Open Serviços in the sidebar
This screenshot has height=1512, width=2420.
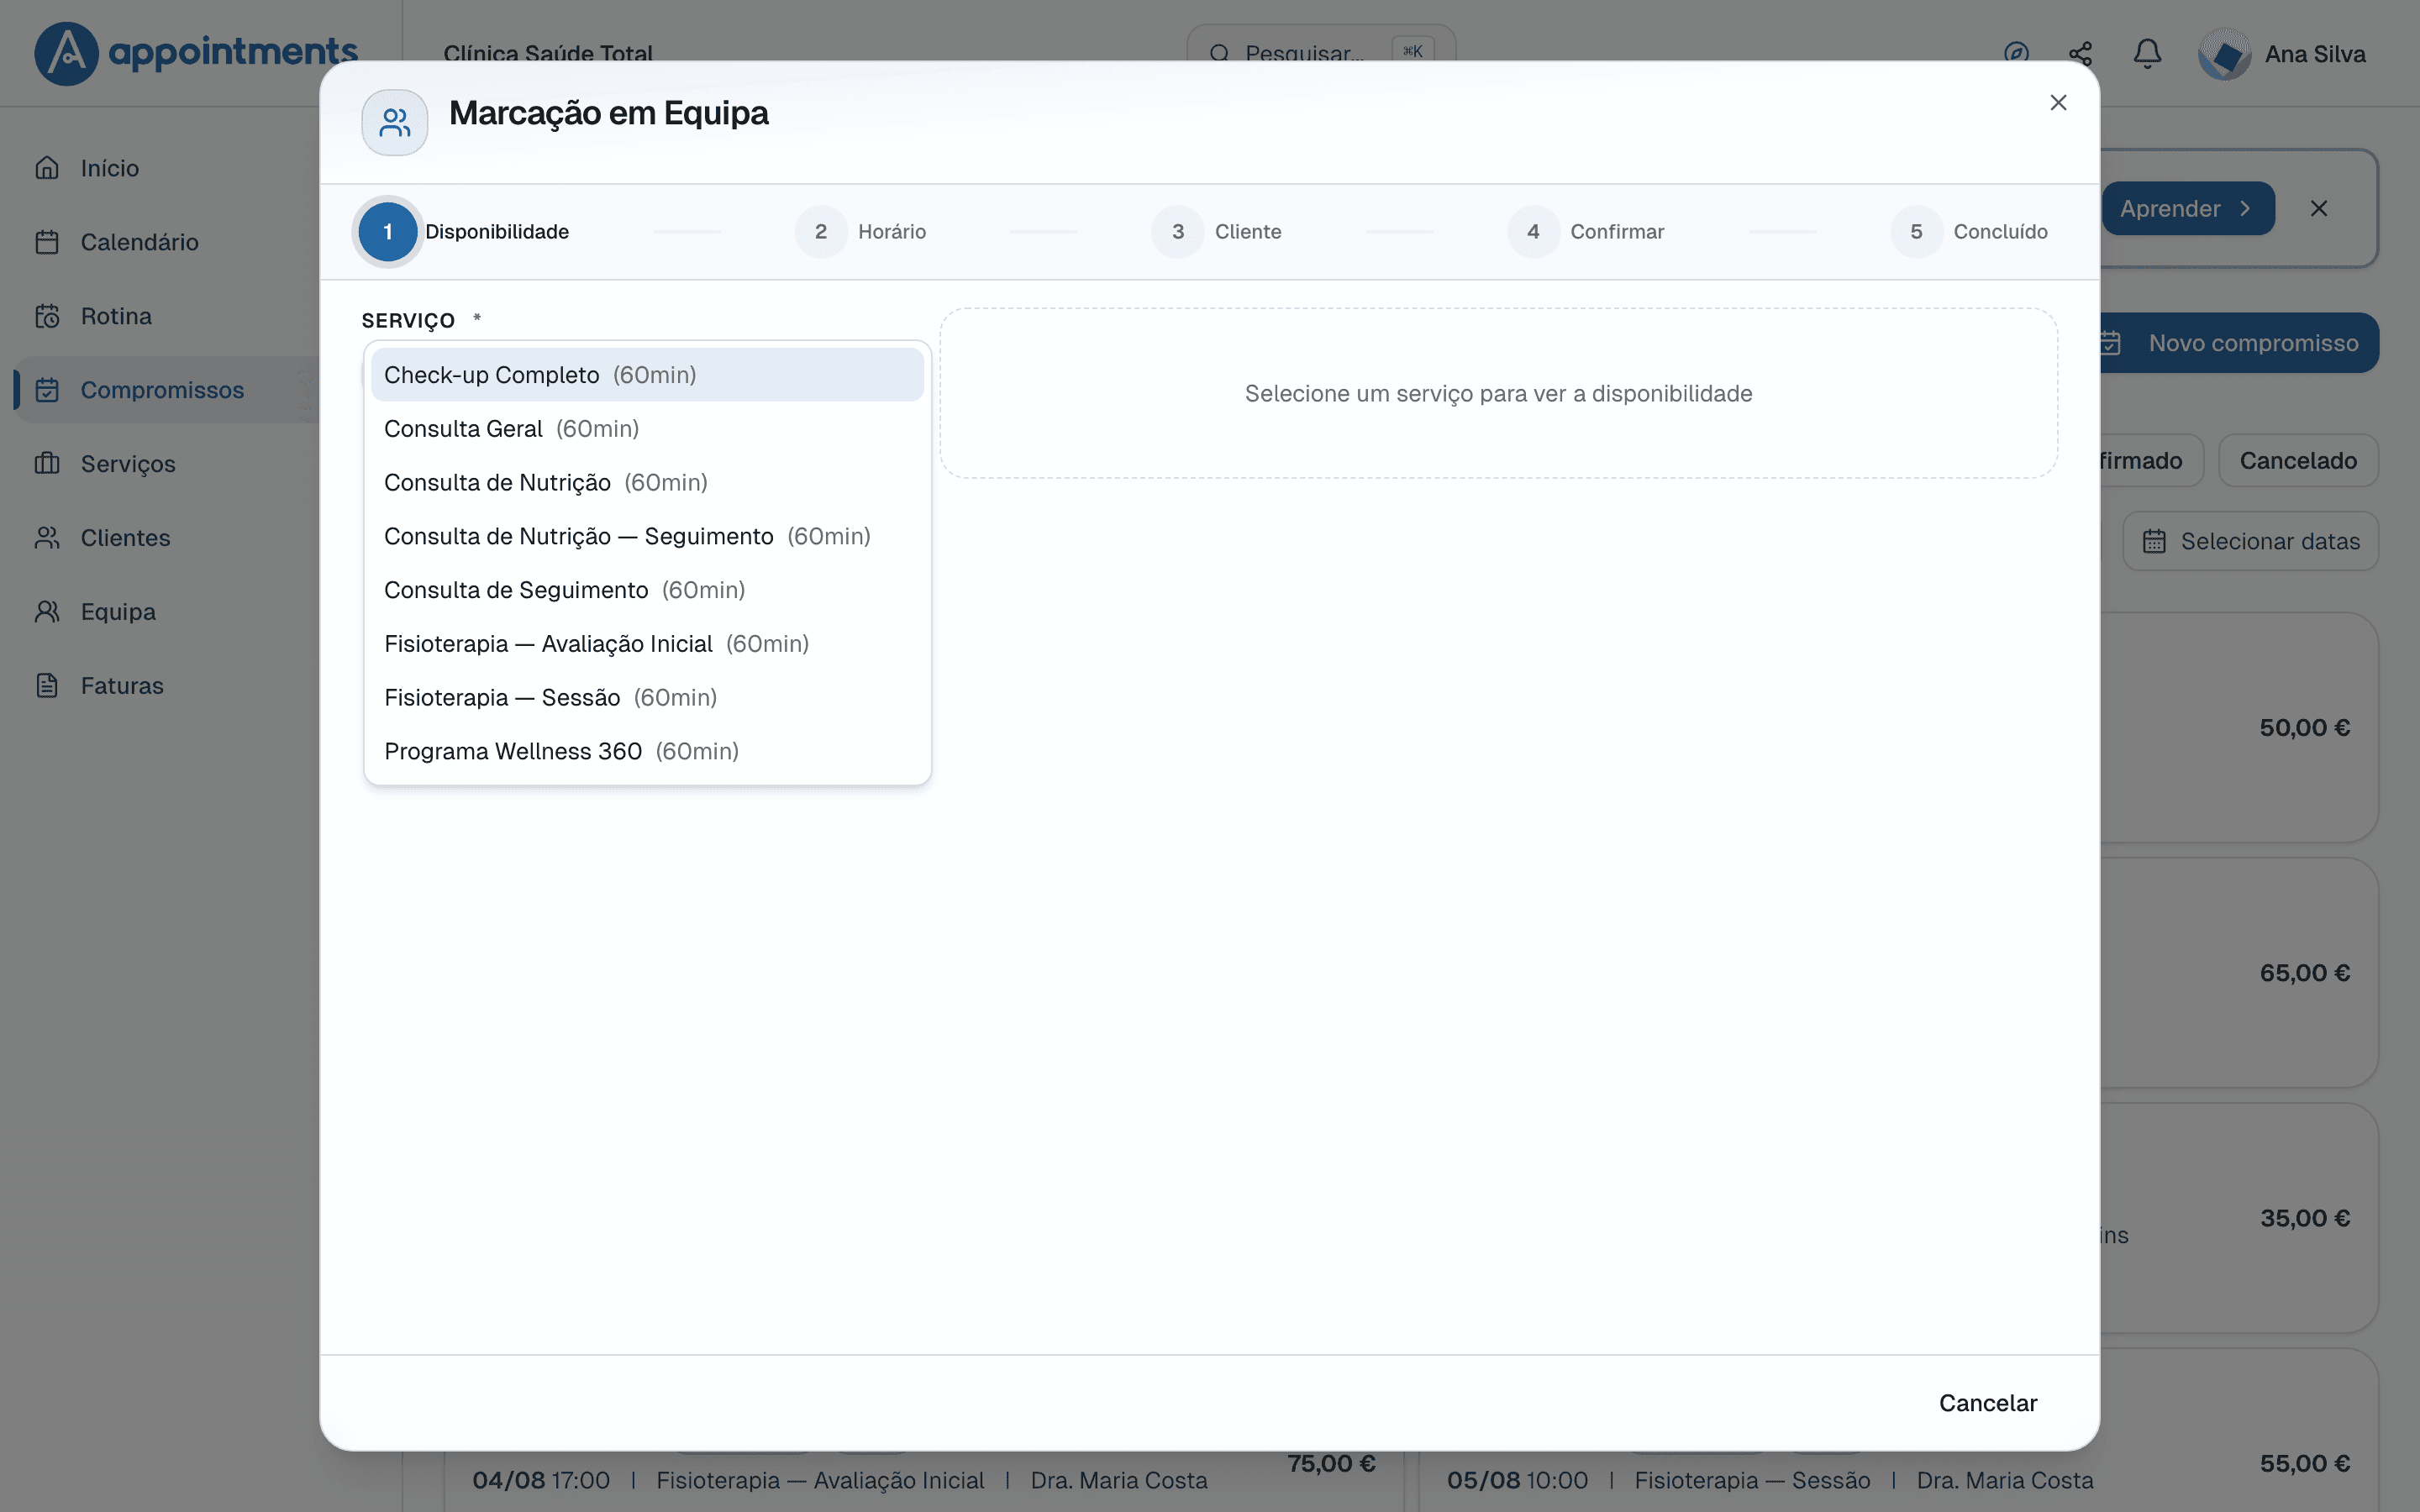pos(165,464)
